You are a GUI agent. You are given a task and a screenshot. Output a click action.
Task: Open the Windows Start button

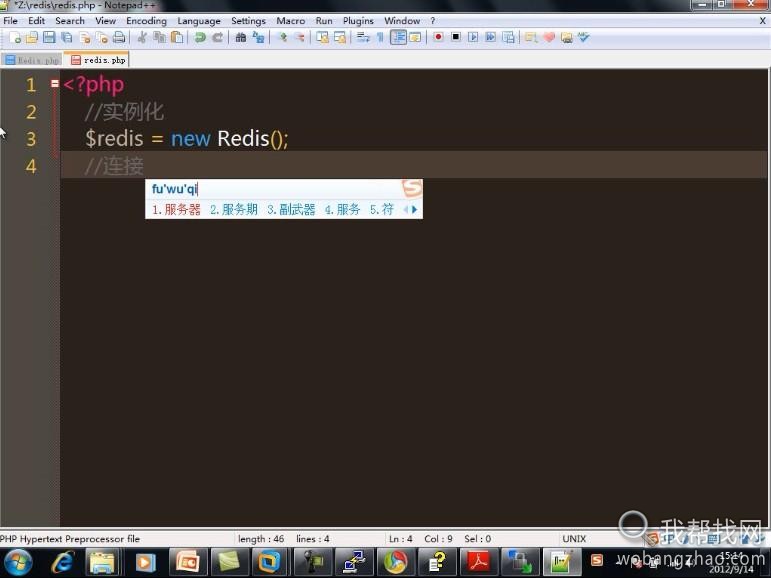coord(18,562)
